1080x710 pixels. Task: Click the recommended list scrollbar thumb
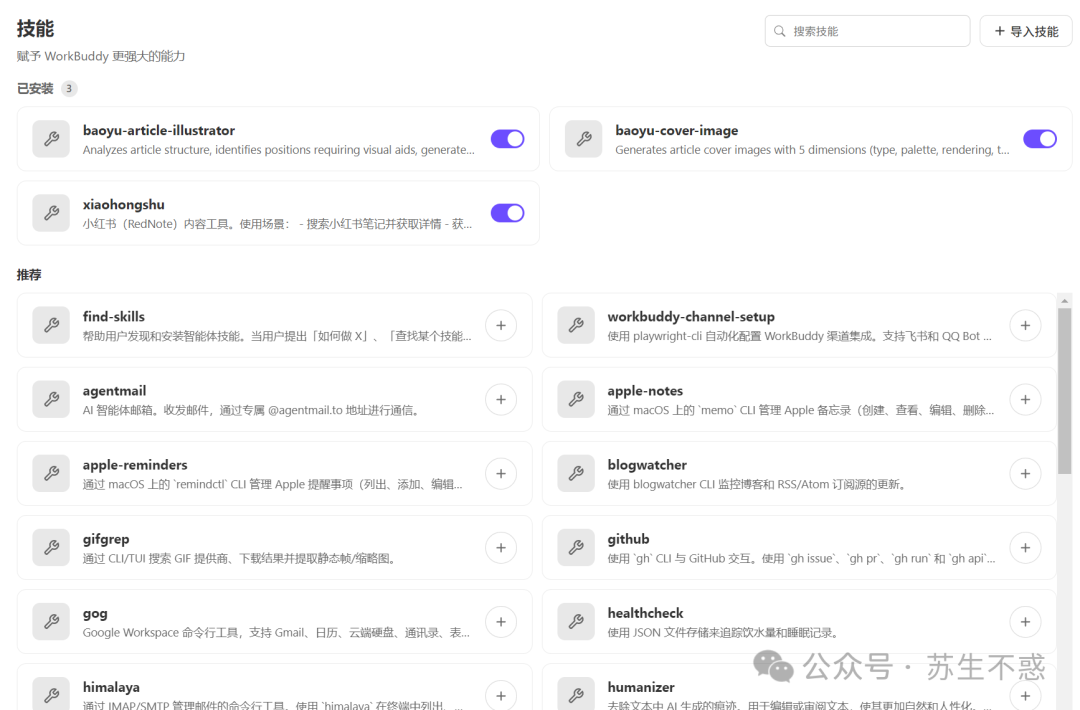pos(1065,390)
